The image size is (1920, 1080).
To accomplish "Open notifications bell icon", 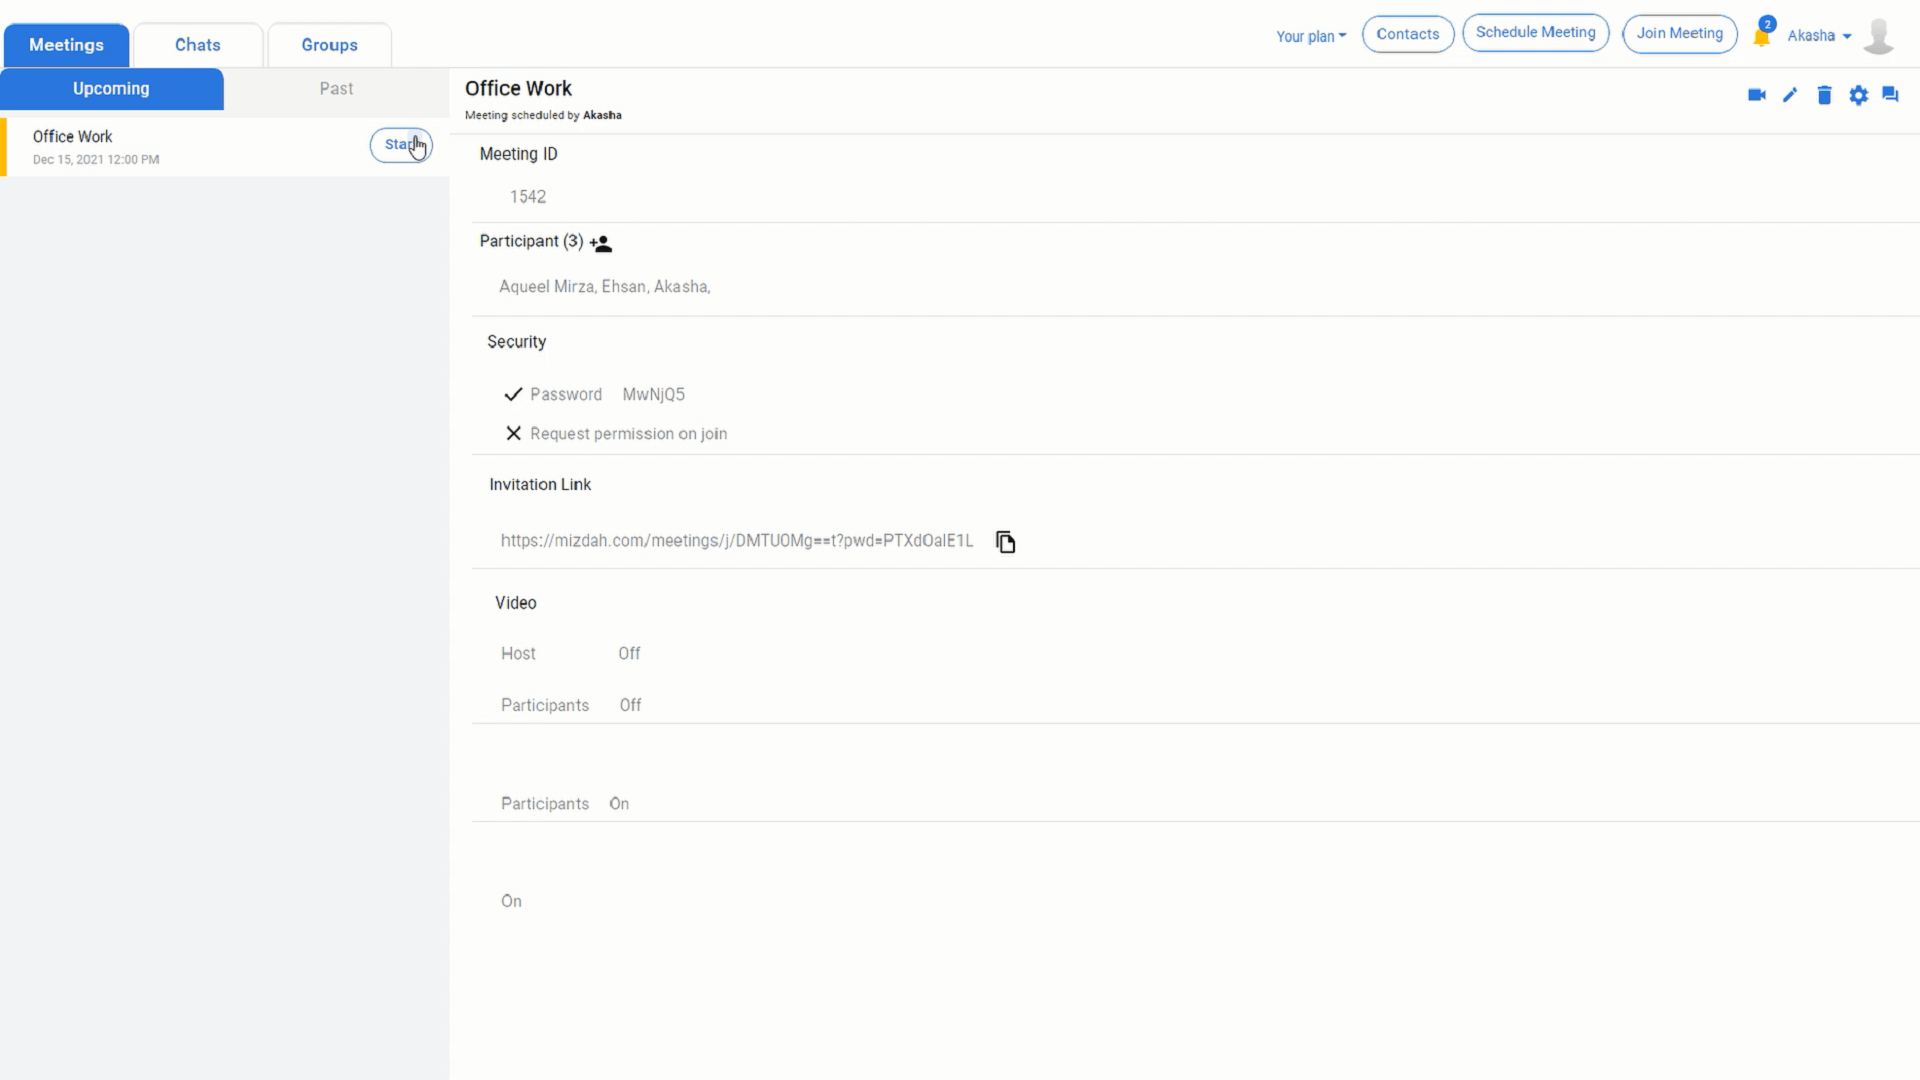I will coord(1762,35).
